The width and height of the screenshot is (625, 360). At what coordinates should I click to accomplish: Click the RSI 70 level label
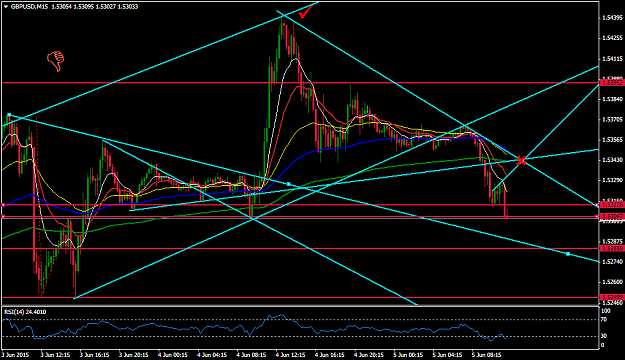pos(604,319)
